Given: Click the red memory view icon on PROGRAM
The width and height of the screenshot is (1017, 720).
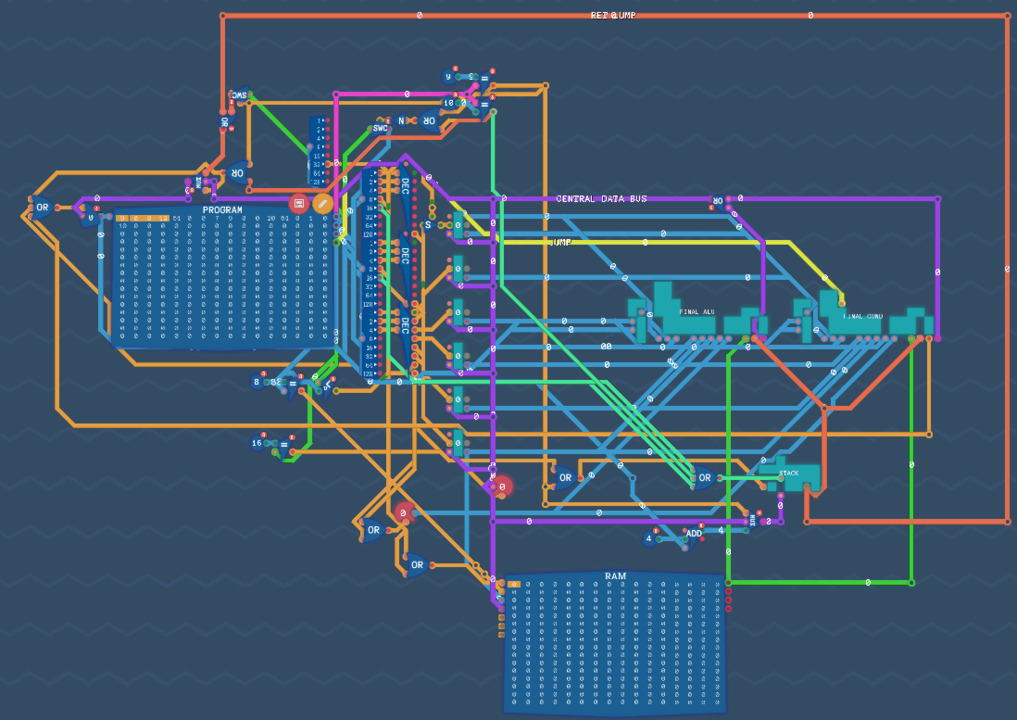Looking at the screenshot, I should click(x=298, y=203).
